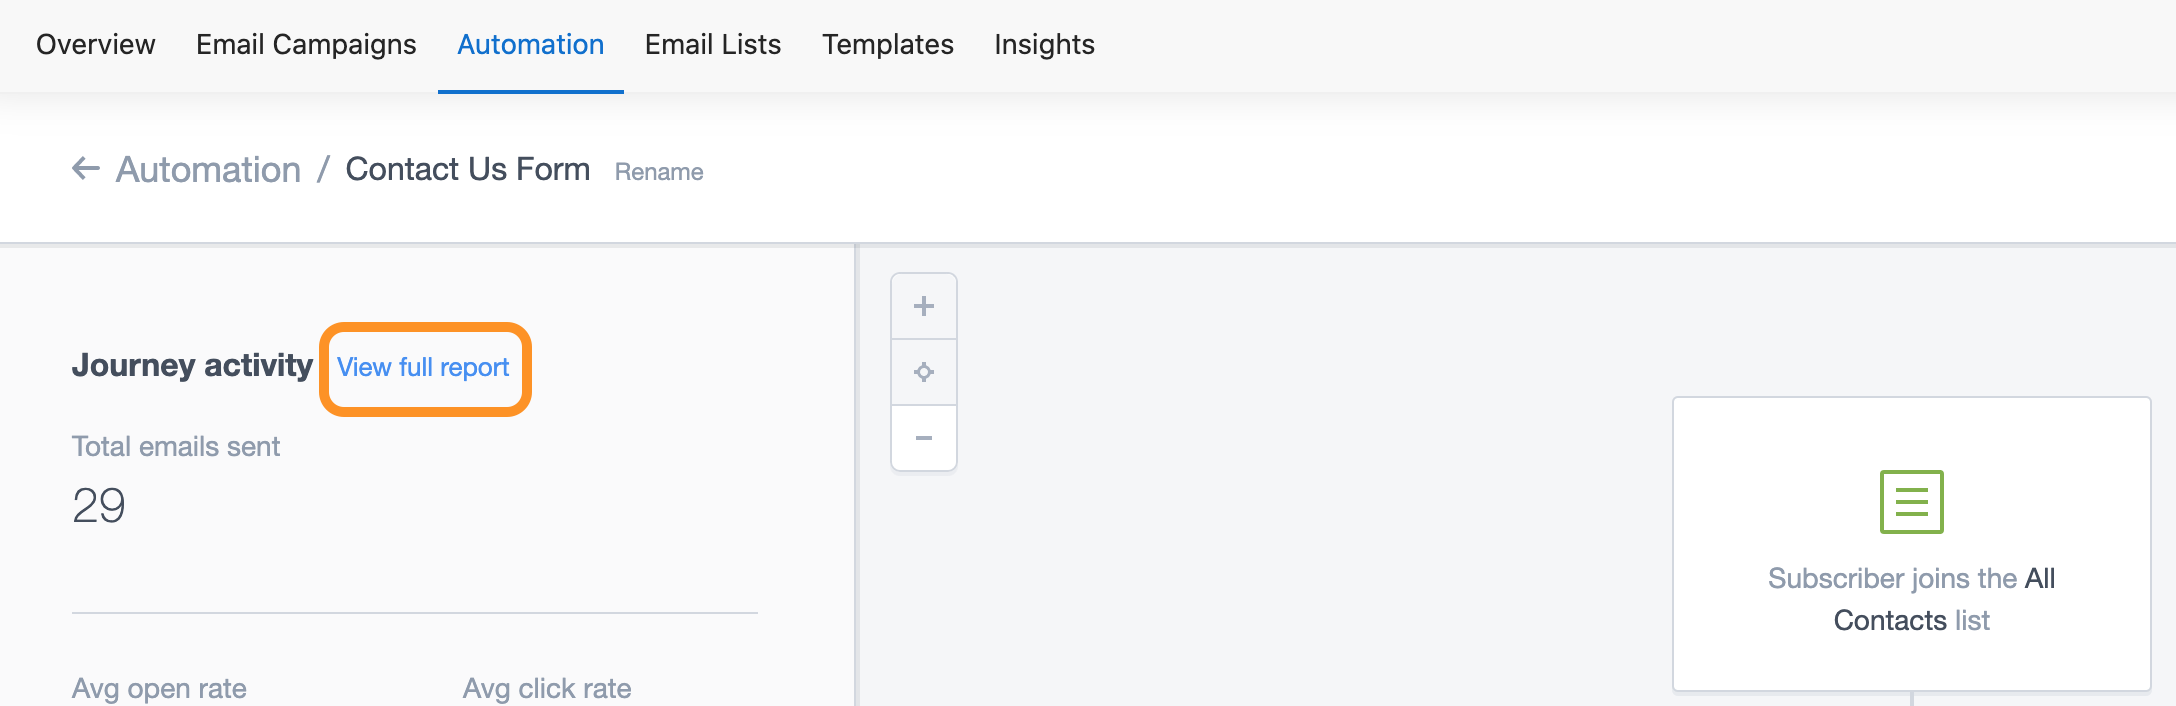Click Rename next to Contact Us Form

pos(659,172)
